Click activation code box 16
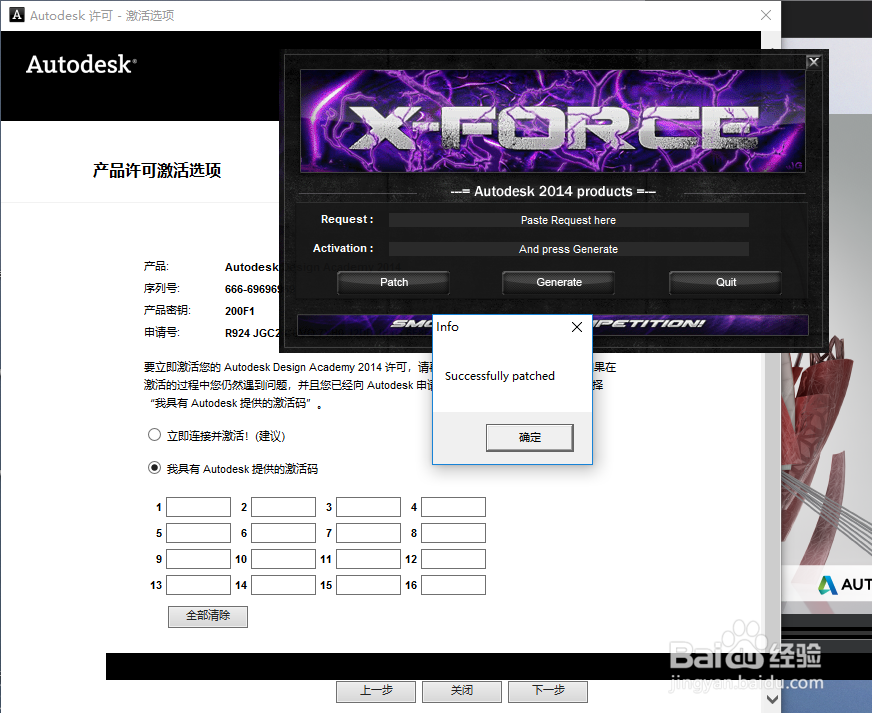Image resolution: width=872 pixels, height=713 pixels. coord(453,585)
